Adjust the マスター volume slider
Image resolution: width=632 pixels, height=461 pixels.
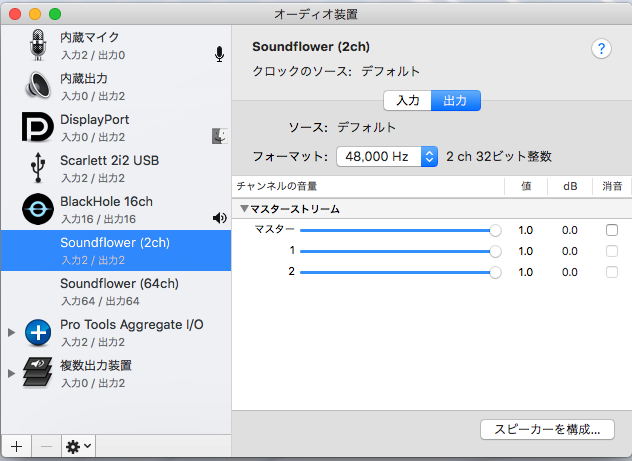[x=401, y=230]
